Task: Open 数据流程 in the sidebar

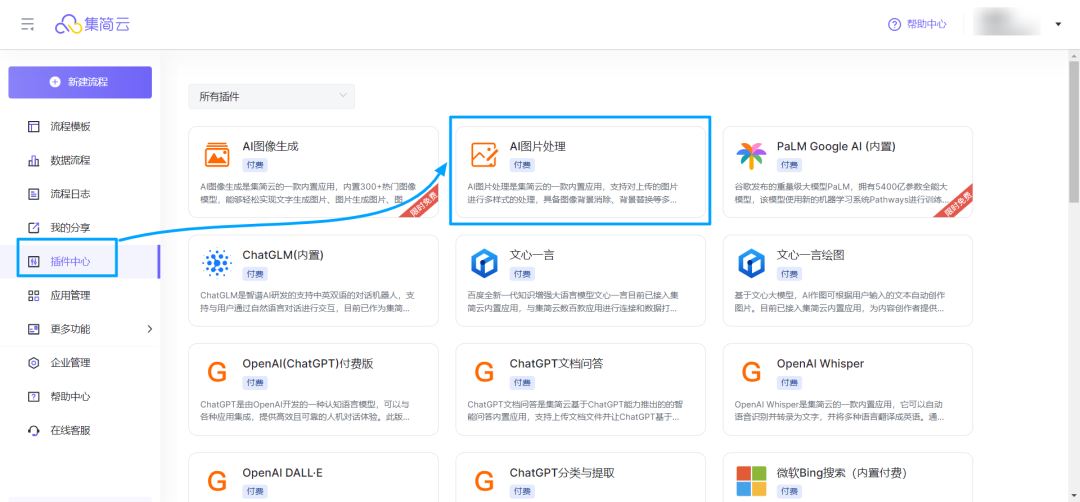Action: tap(70, 160)
